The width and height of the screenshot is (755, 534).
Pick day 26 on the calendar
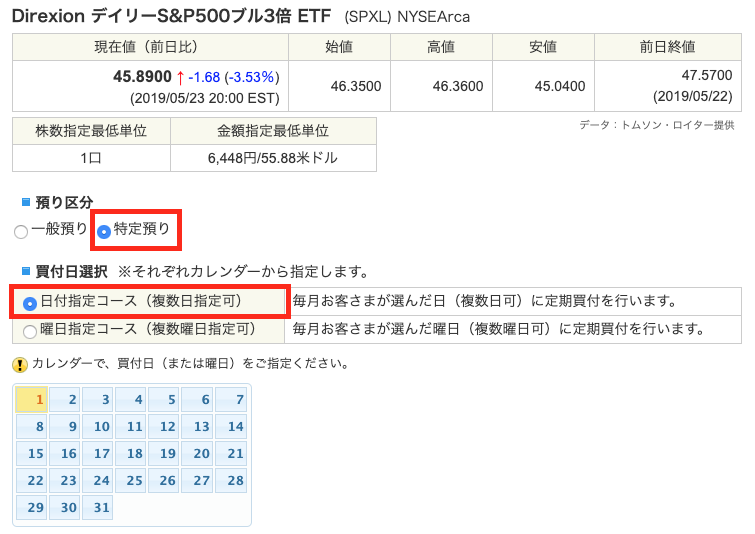point(164,481)
